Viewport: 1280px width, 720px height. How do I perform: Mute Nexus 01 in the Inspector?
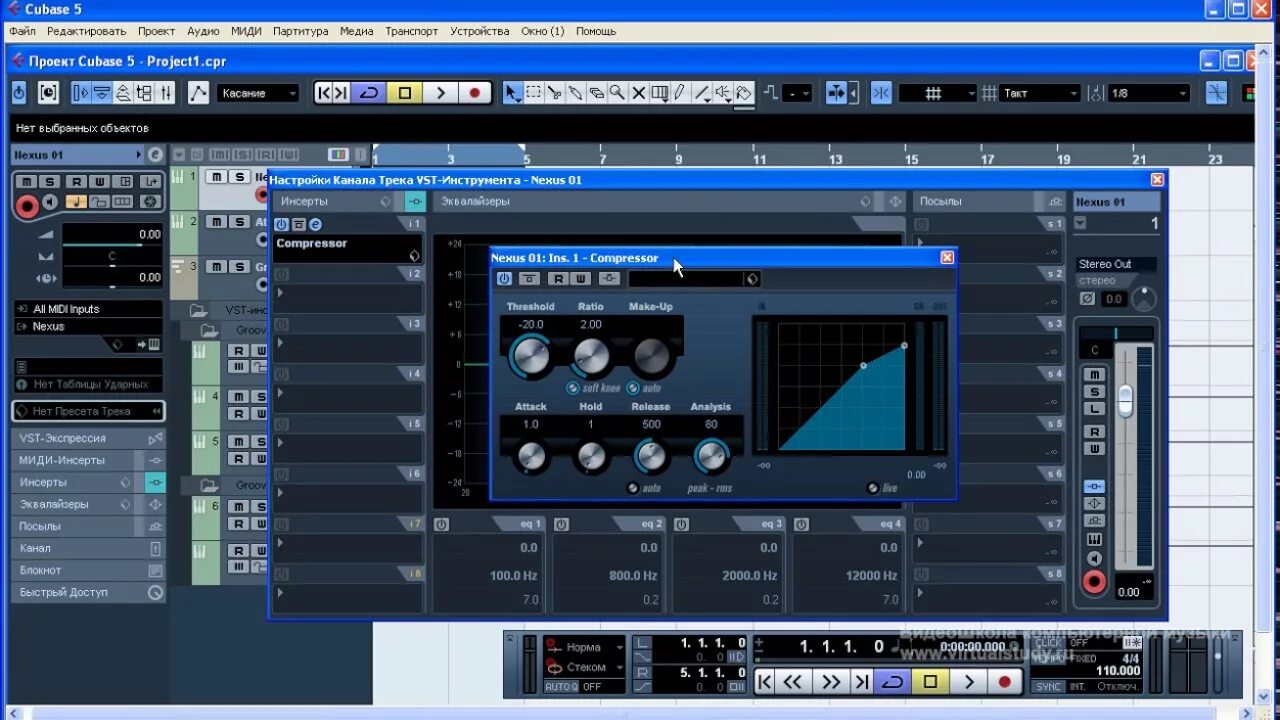click(x=26, y=181)
